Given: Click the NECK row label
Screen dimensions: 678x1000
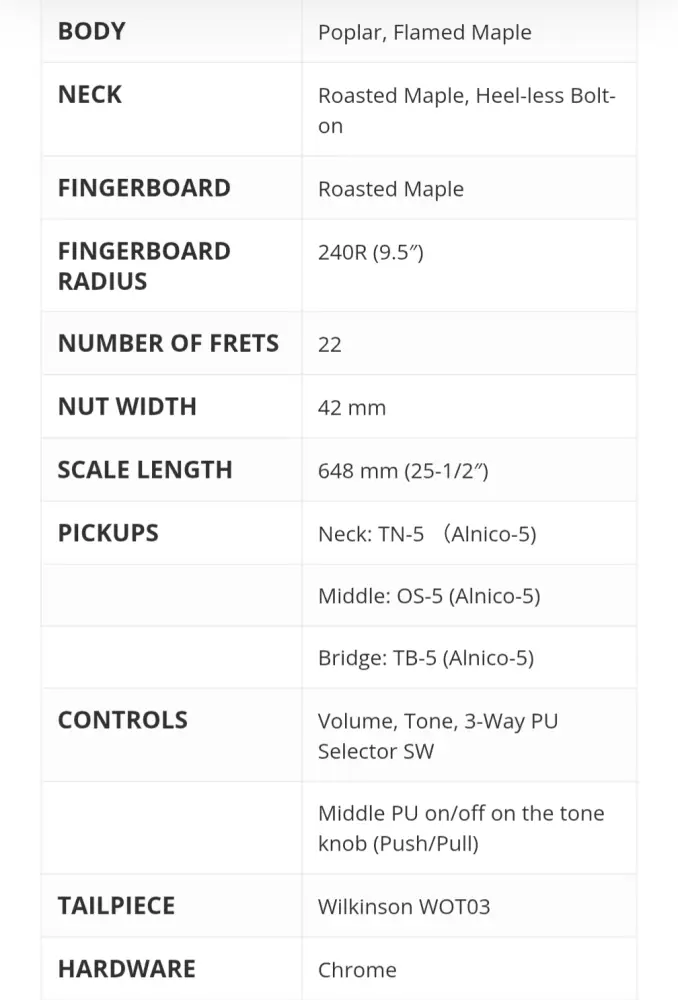Looking at the screenshot, I should (90, 95).
